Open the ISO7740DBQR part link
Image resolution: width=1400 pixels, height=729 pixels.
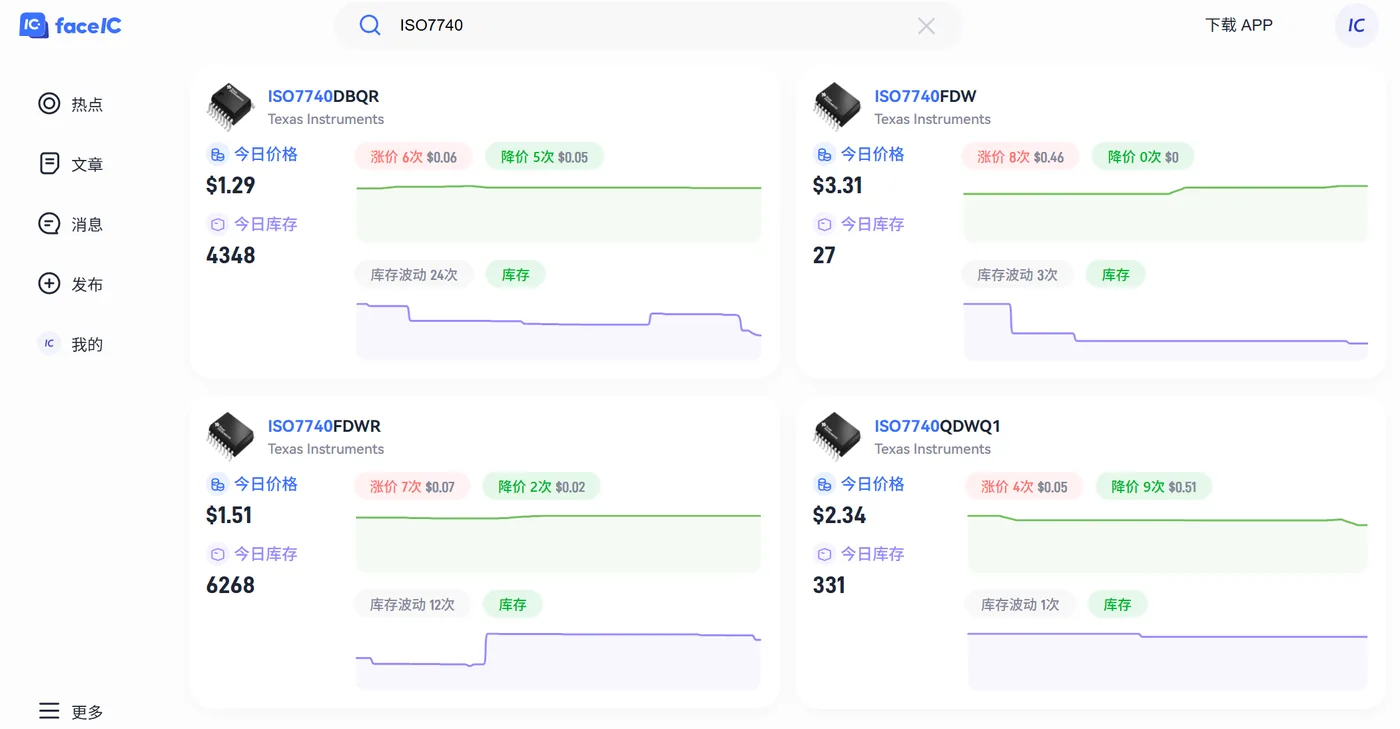click(323, 96)
